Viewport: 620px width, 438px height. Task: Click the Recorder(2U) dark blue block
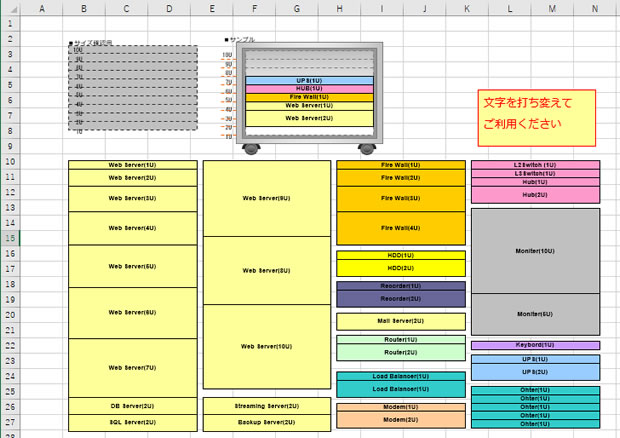coord(400,299)
